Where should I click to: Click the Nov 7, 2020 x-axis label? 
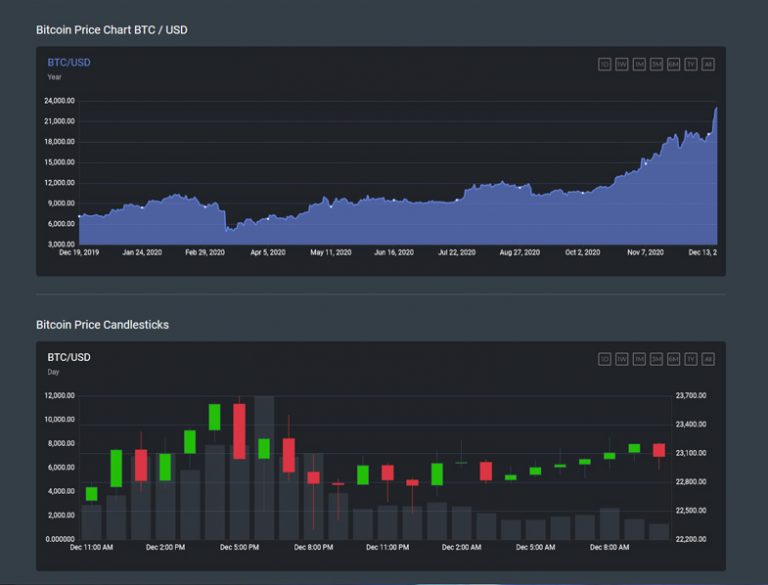coord(646,252)
